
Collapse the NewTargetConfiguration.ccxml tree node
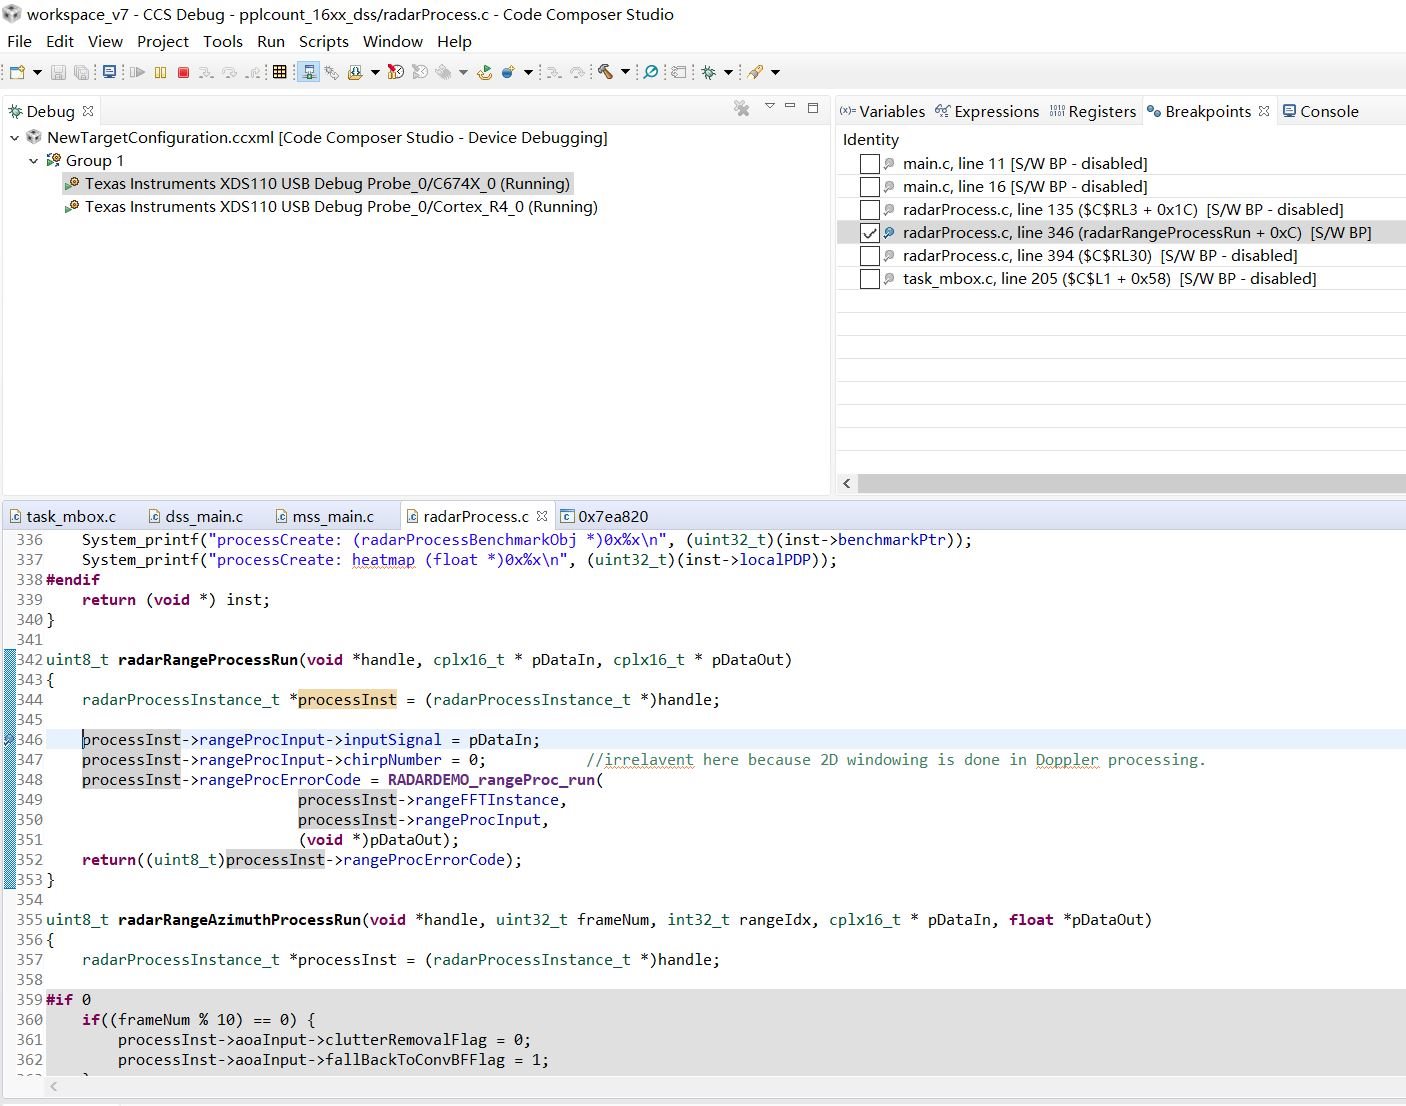click(15, 138)
